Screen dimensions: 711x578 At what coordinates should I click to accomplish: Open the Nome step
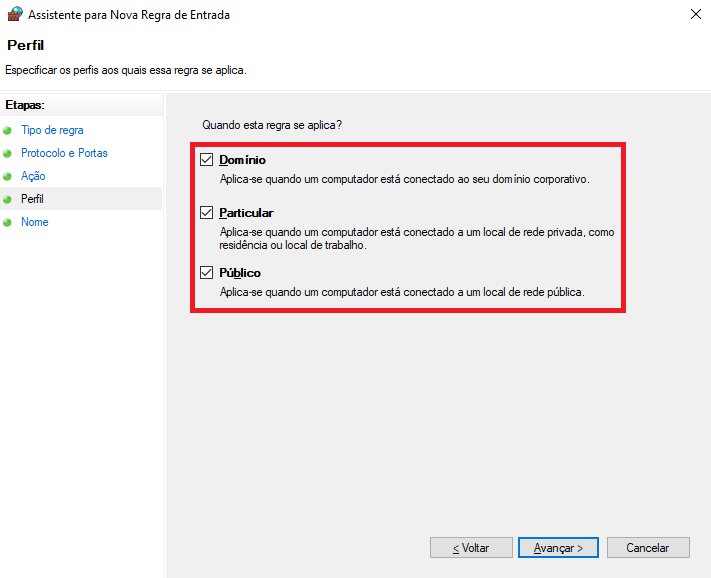(x=34, y=222)
